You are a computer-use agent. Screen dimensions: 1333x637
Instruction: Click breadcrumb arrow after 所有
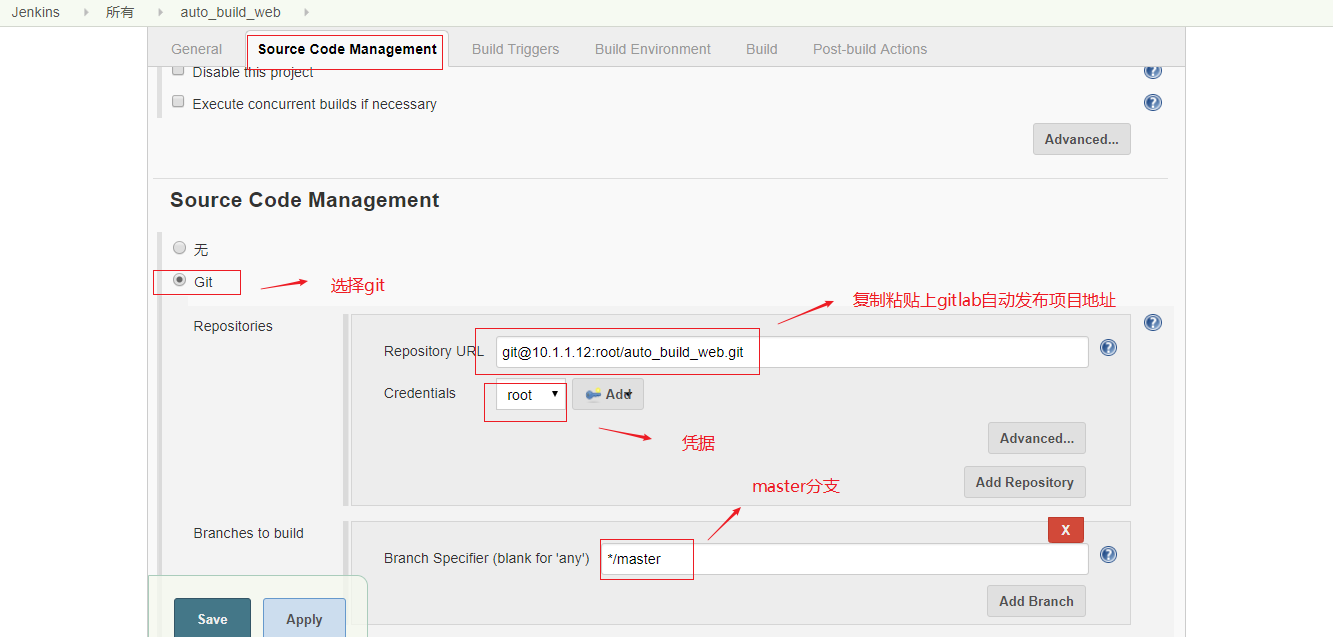[x=160, y=12]
